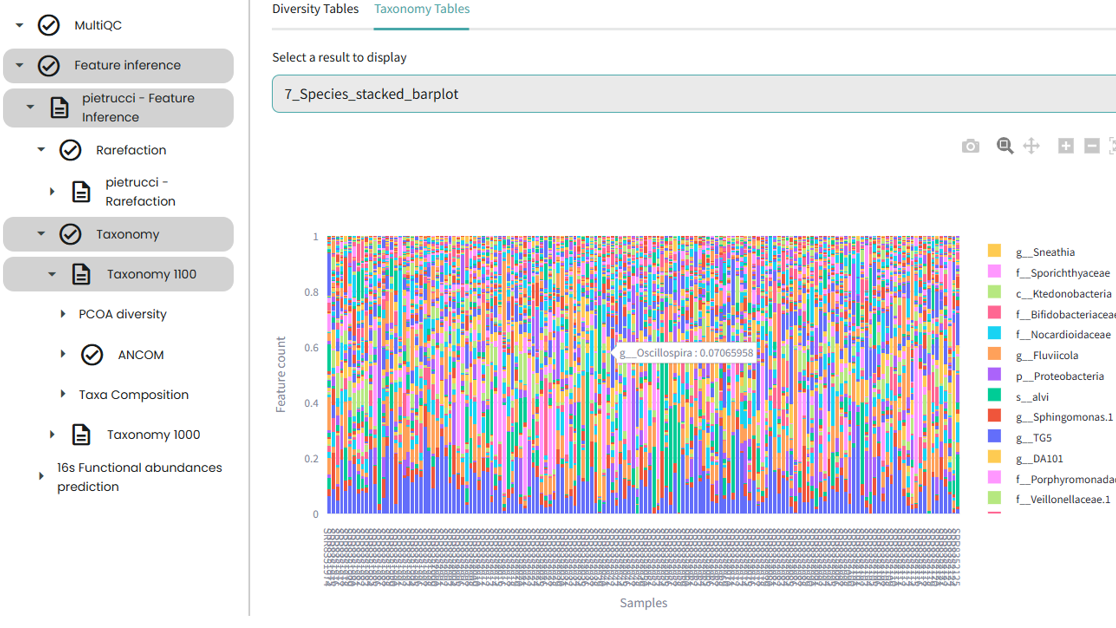
Task: Toggle g__Sneathia legend entry
Action: (x=1045, y=252)
